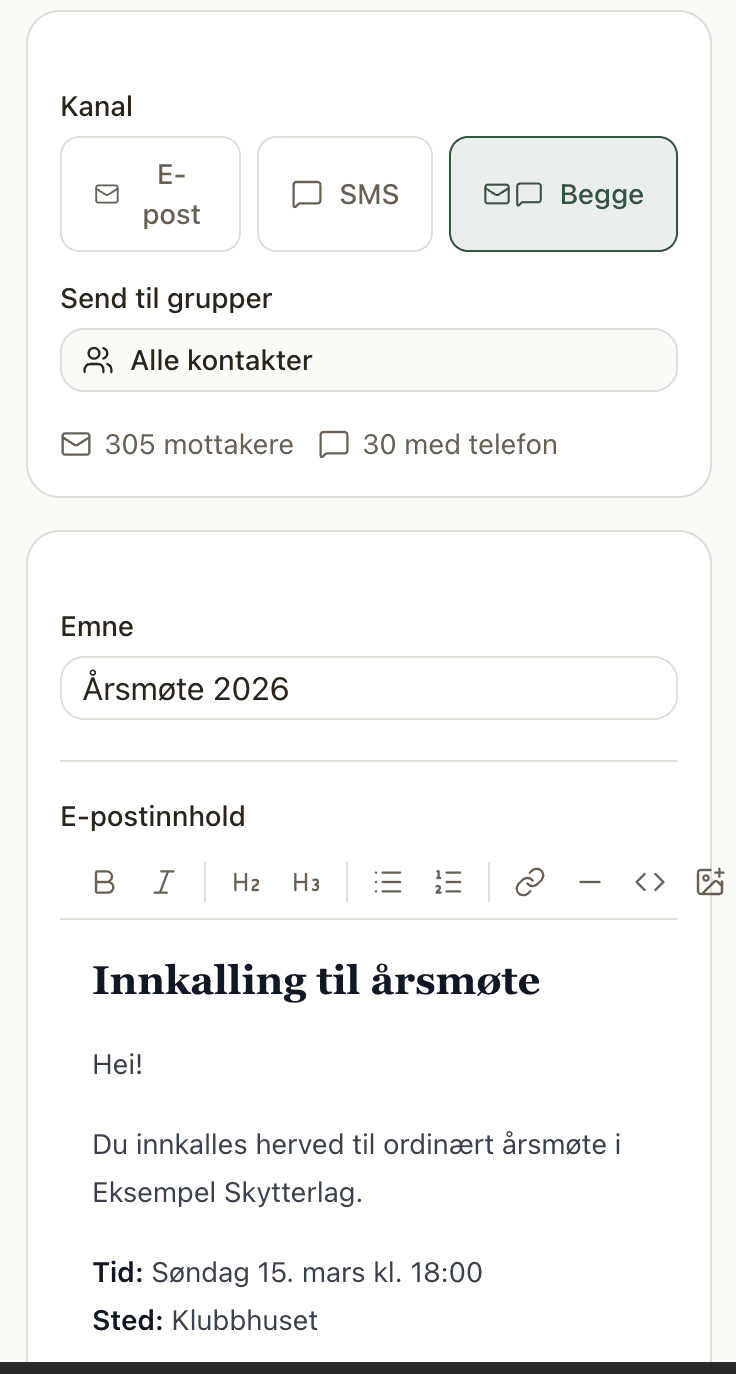Click the 305 mottakere recipient count
This screenshot has height=1374, width=736.
tap(199, 444)
